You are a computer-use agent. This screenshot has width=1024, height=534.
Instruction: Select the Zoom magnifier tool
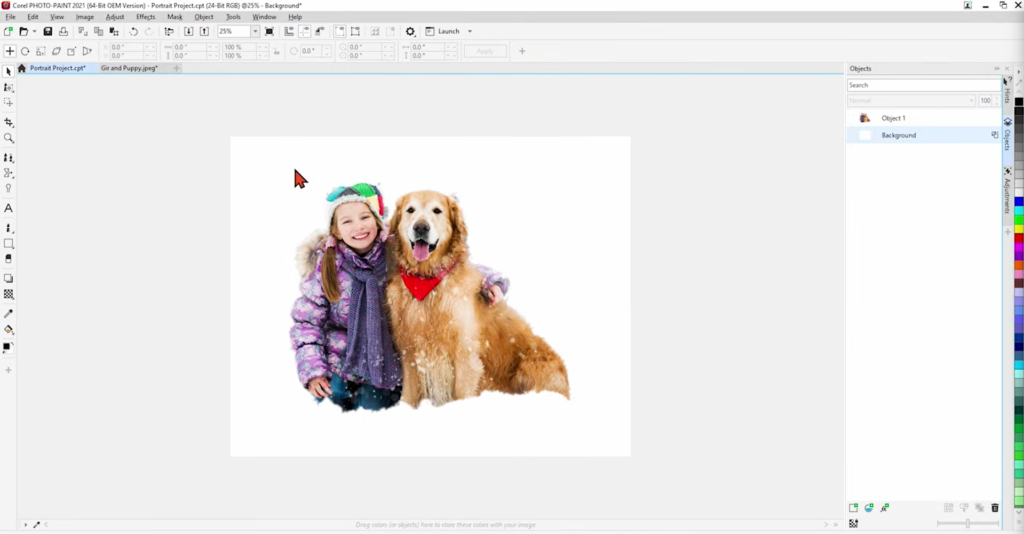coord(8,138)
